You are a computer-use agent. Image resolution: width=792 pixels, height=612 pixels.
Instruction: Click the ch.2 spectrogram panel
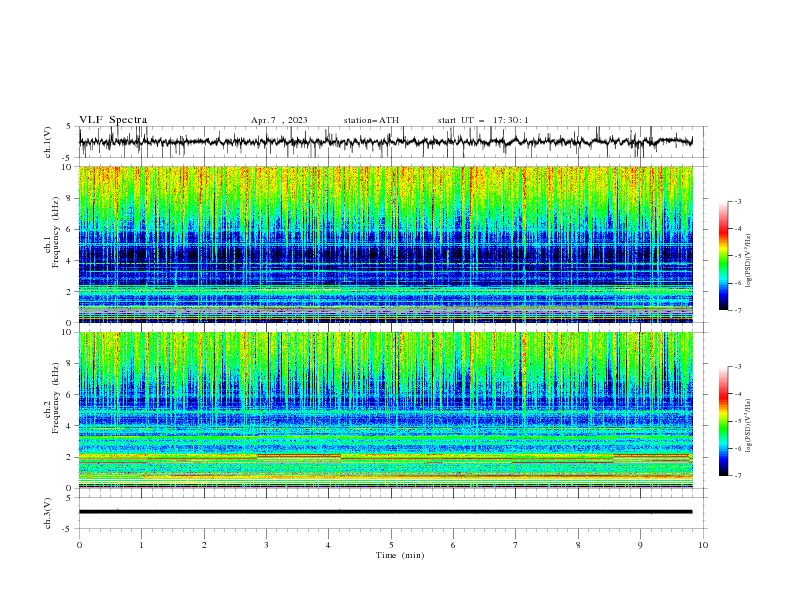coord(386,410)
